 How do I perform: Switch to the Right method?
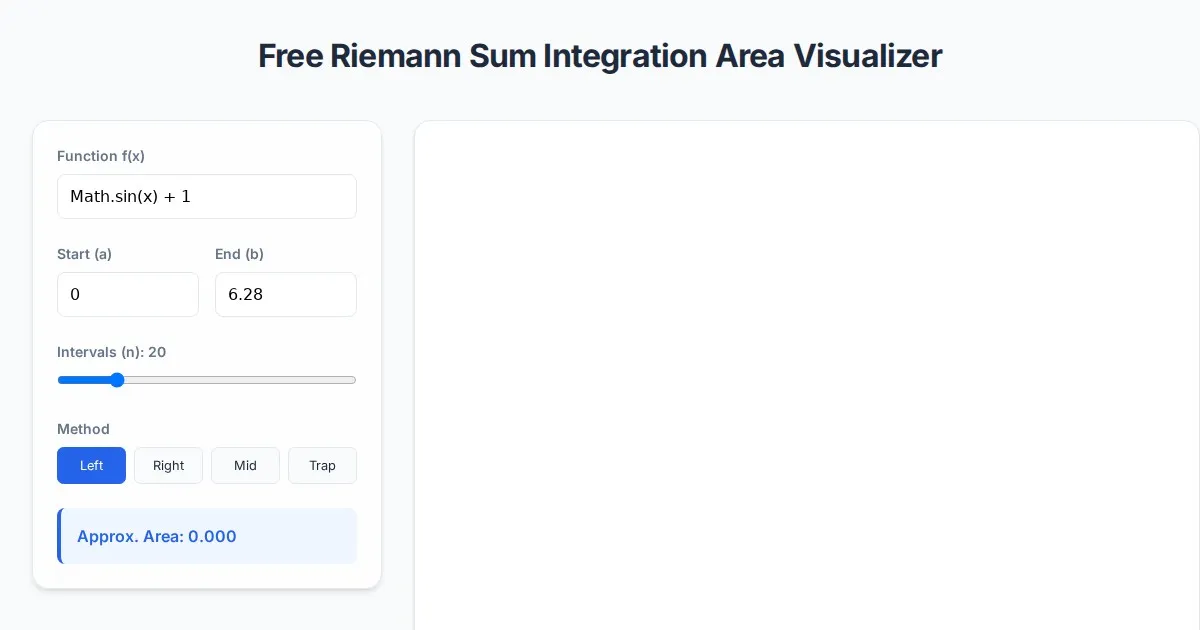(168, 466)
